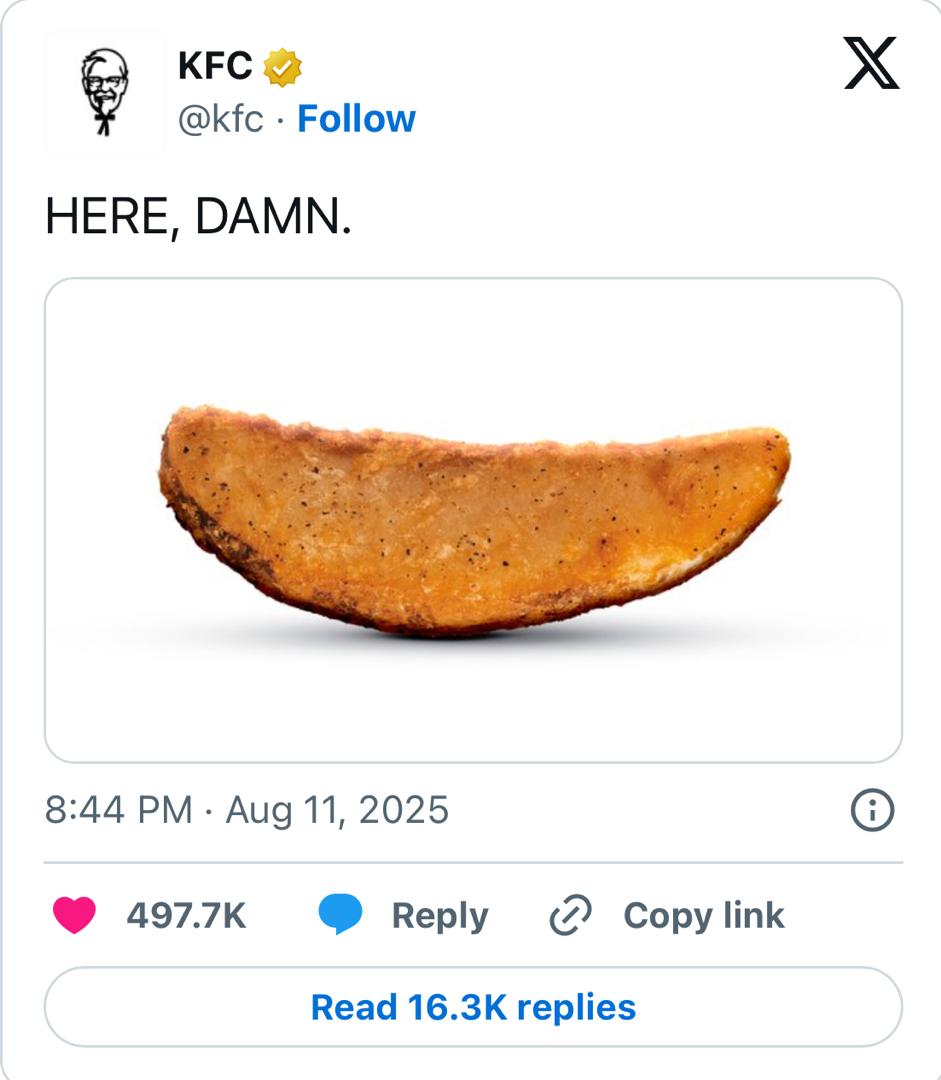Click the 497.7K likes count

coord(186,915)
